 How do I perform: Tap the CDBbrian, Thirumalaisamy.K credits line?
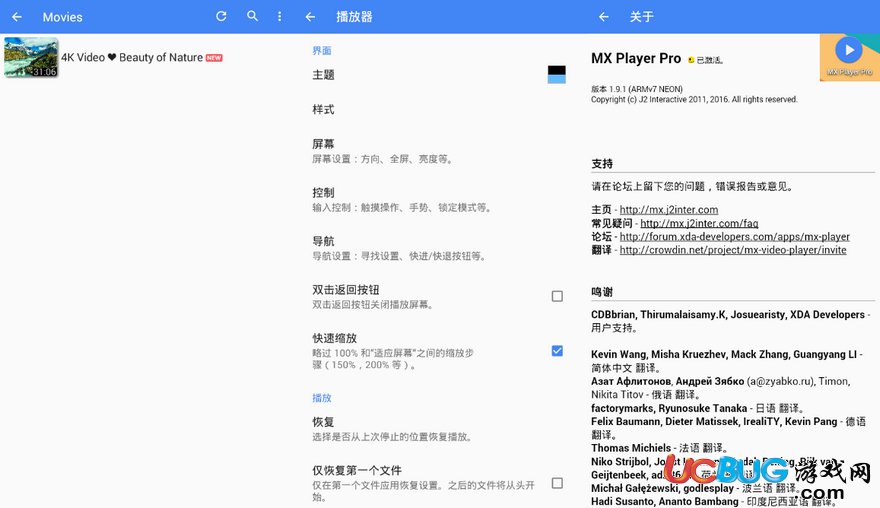coord(731,321)
